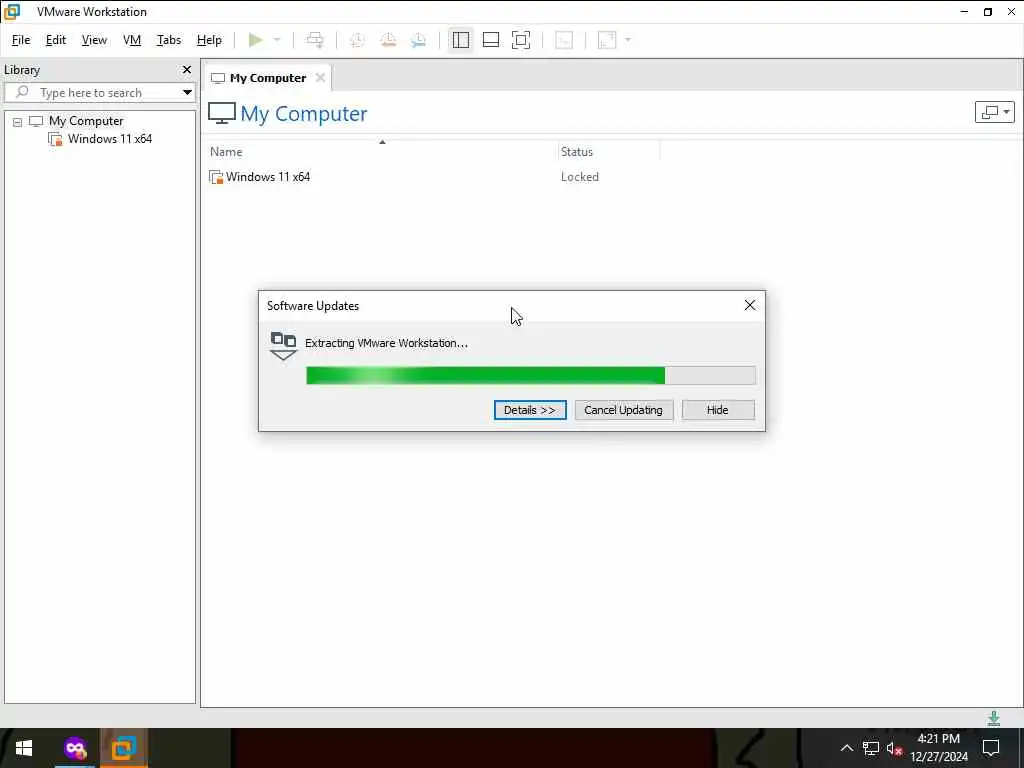Image resolution: width=1024 pixels, height=768 pixels.
Task: Click the network tray icon
Action: click(x=871, y=748)
